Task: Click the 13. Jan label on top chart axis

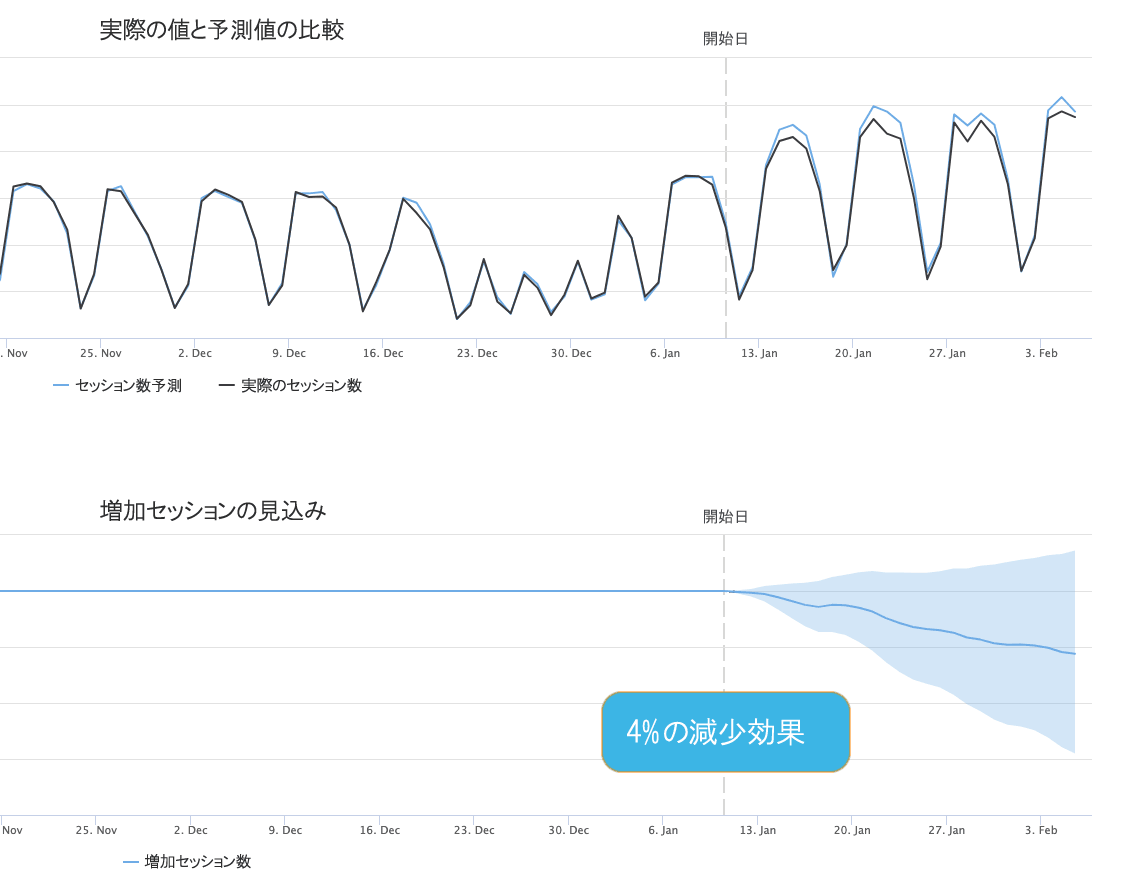Action: point(759,353)
